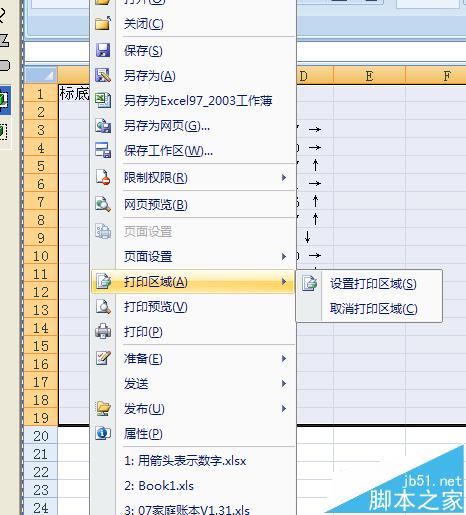The width and height of the screenshot is (466, 515).
Task: Click the Prepare pencil icon
Action: [103, 358]
